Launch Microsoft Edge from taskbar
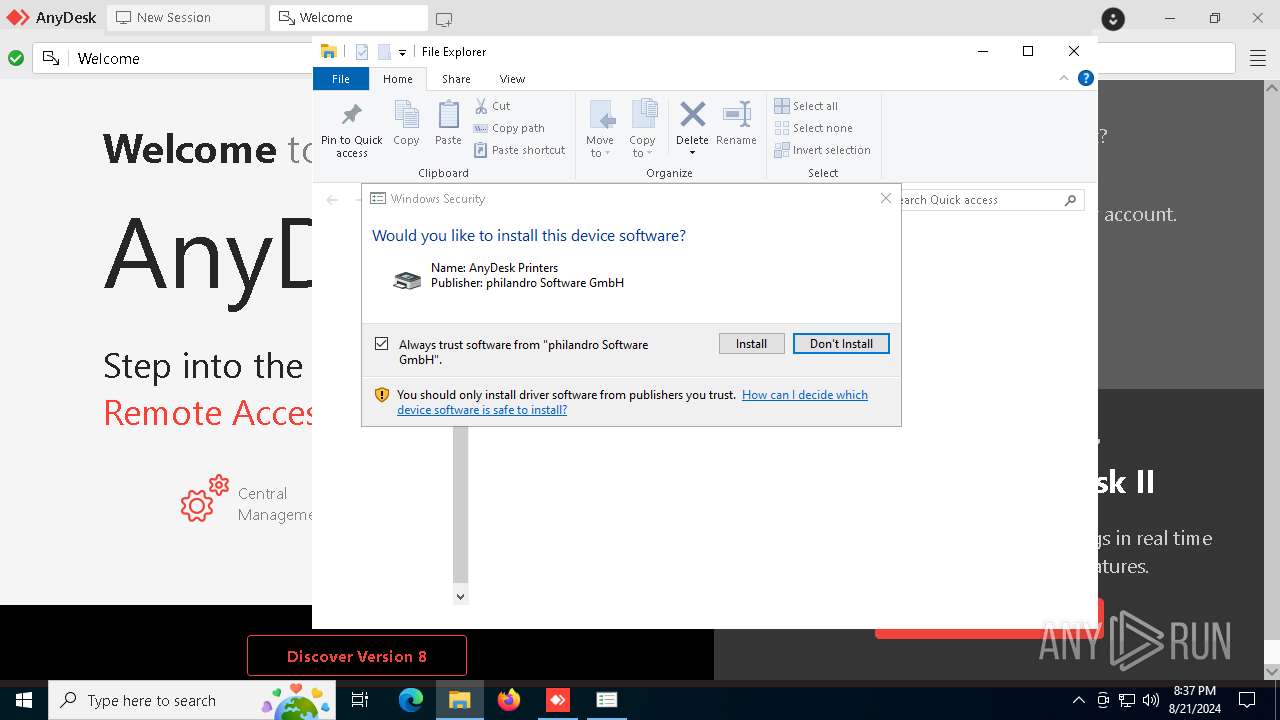 click(411, 700)
